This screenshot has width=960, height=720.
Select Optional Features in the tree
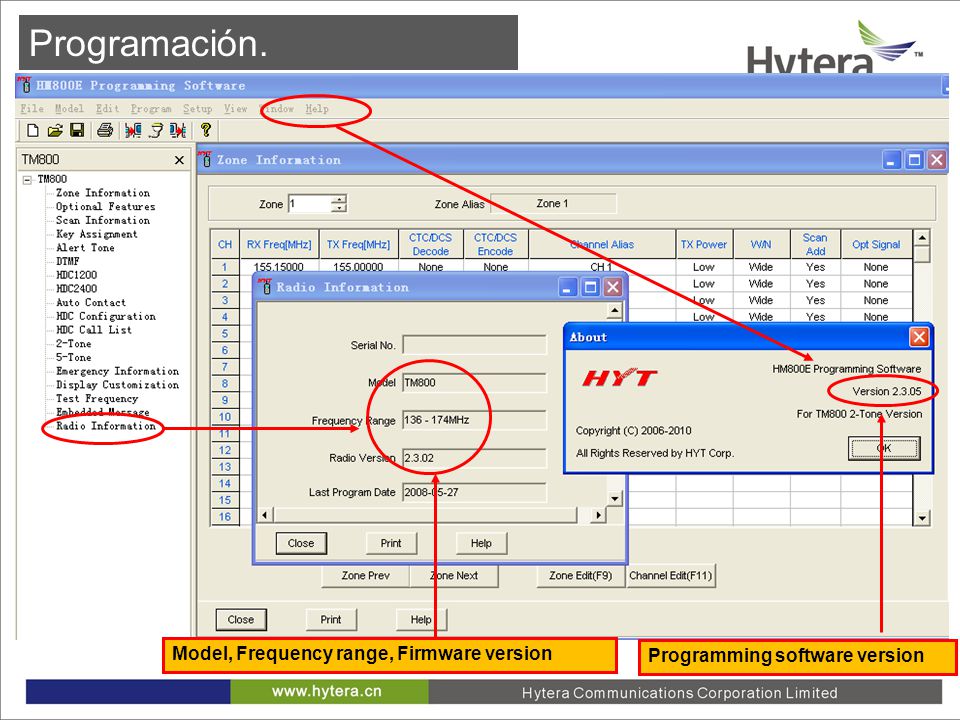105,207
